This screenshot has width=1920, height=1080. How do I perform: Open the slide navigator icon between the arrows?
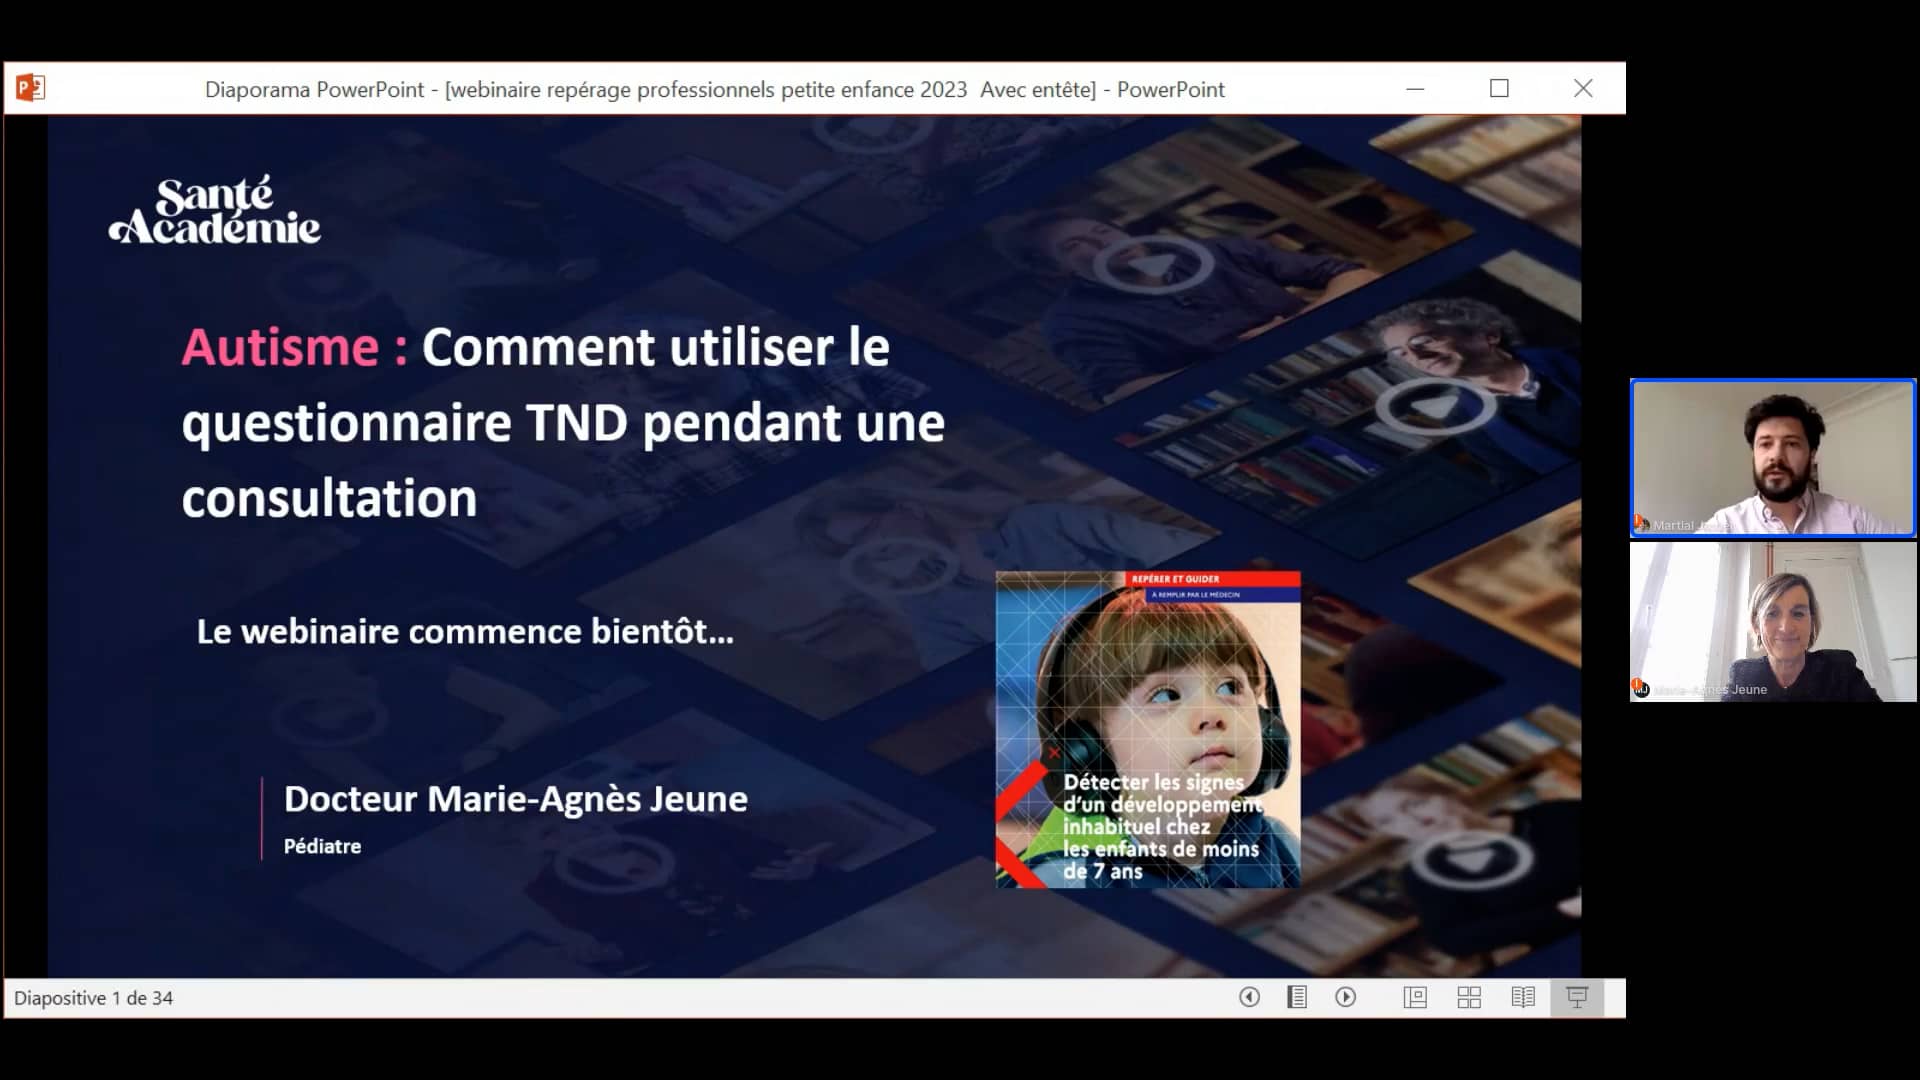1297,997
